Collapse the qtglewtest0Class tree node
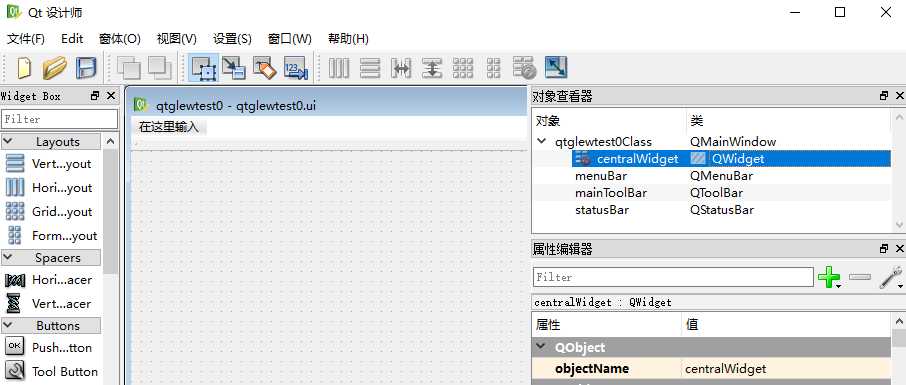The width and height of the screenshot is (906, 385). pos(541,141)
